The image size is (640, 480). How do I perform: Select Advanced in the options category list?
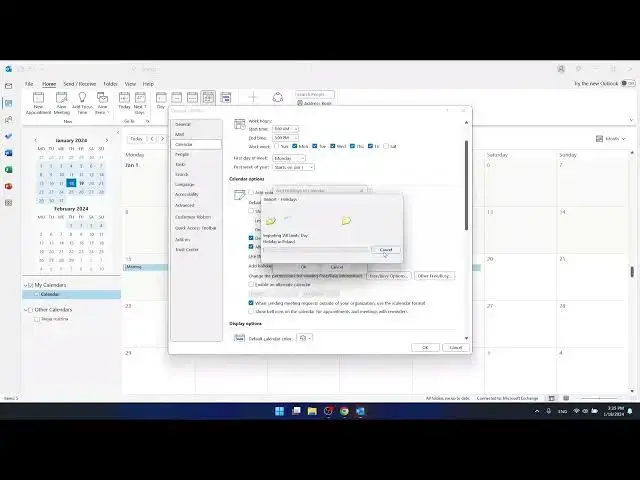184,205
